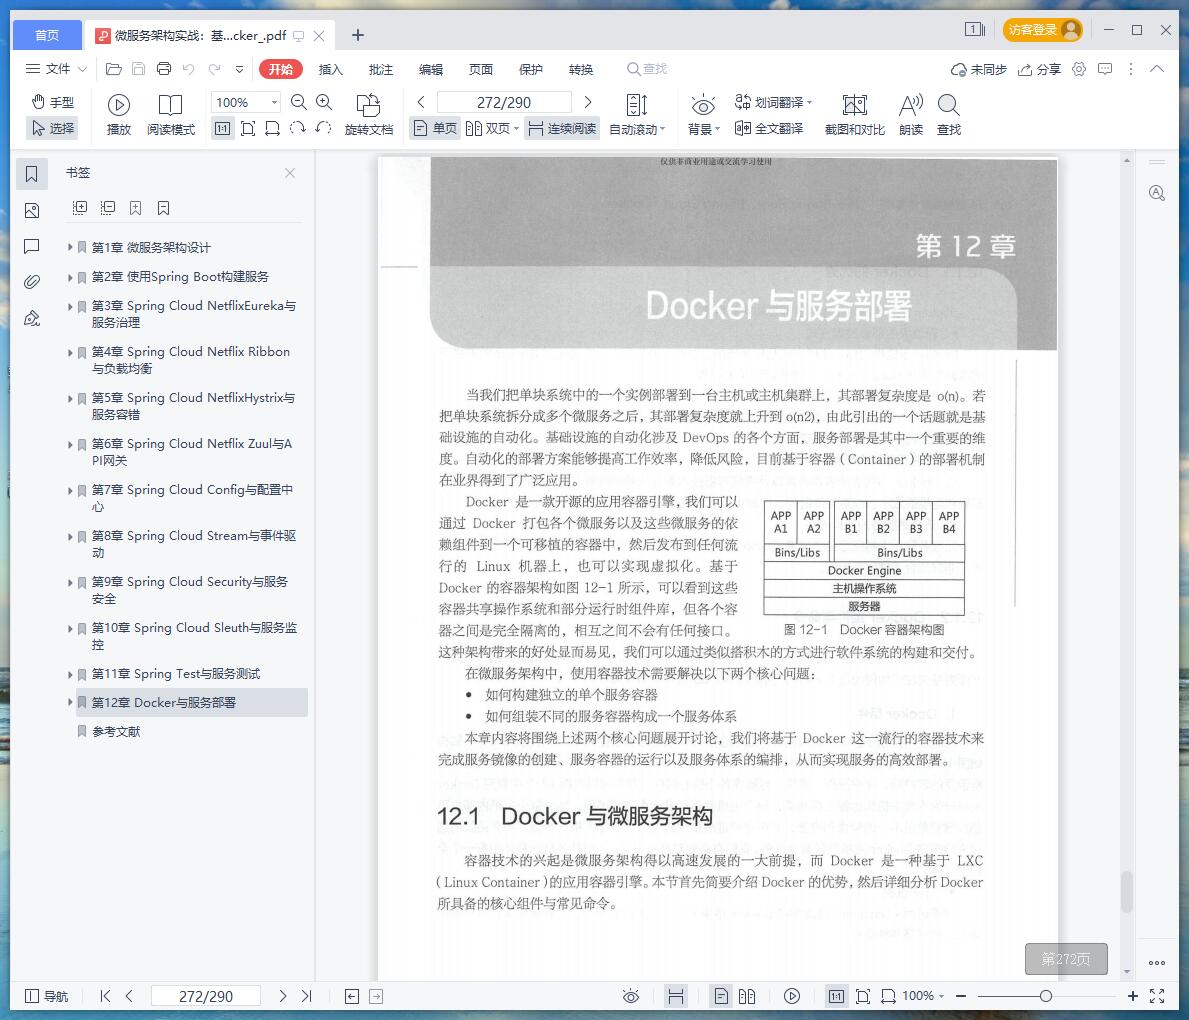Jump to the last page in status bar
Image resolution: width=1189 pixels, height=1020 pixels.
tap(306, 996)
